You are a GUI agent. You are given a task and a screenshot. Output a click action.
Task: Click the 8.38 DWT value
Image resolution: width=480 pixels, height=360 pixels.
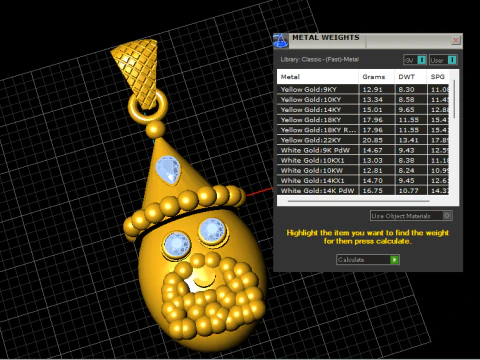pyautogui.click(x=406, y=160)
